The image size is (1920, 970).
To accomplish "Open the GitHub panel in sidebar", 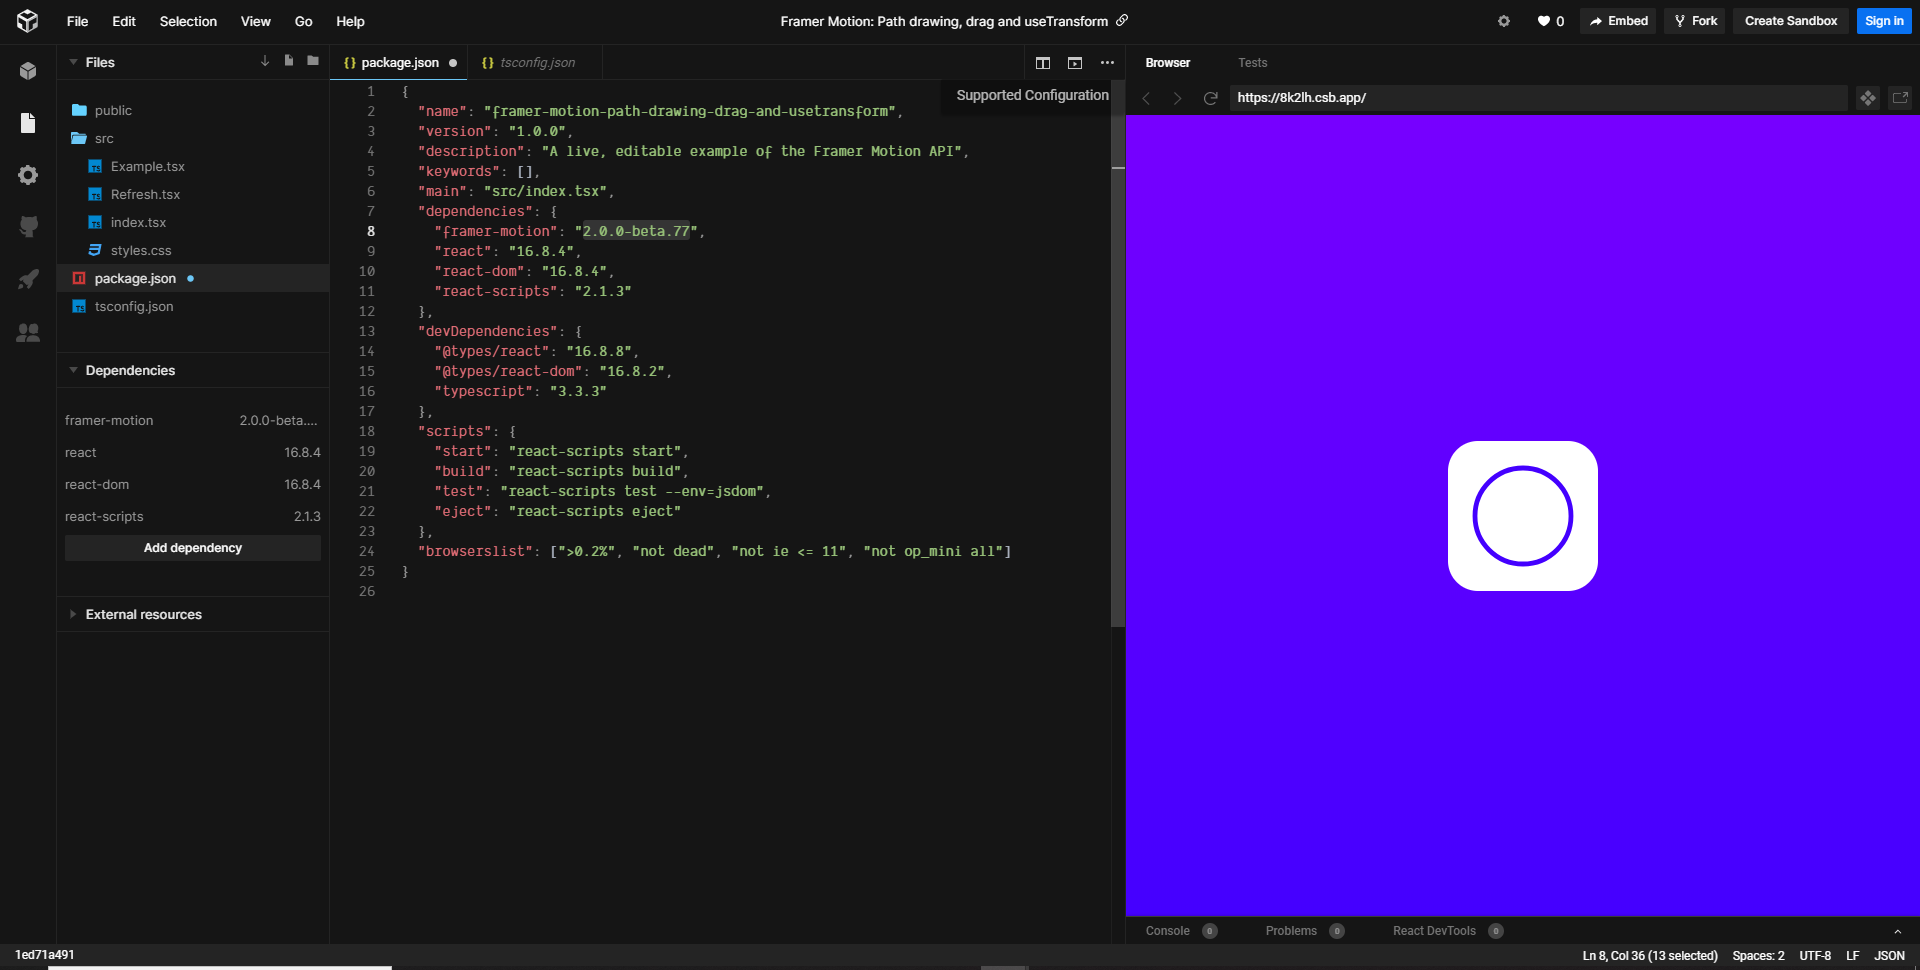I will pyautogui.click(x=28, y=227).
